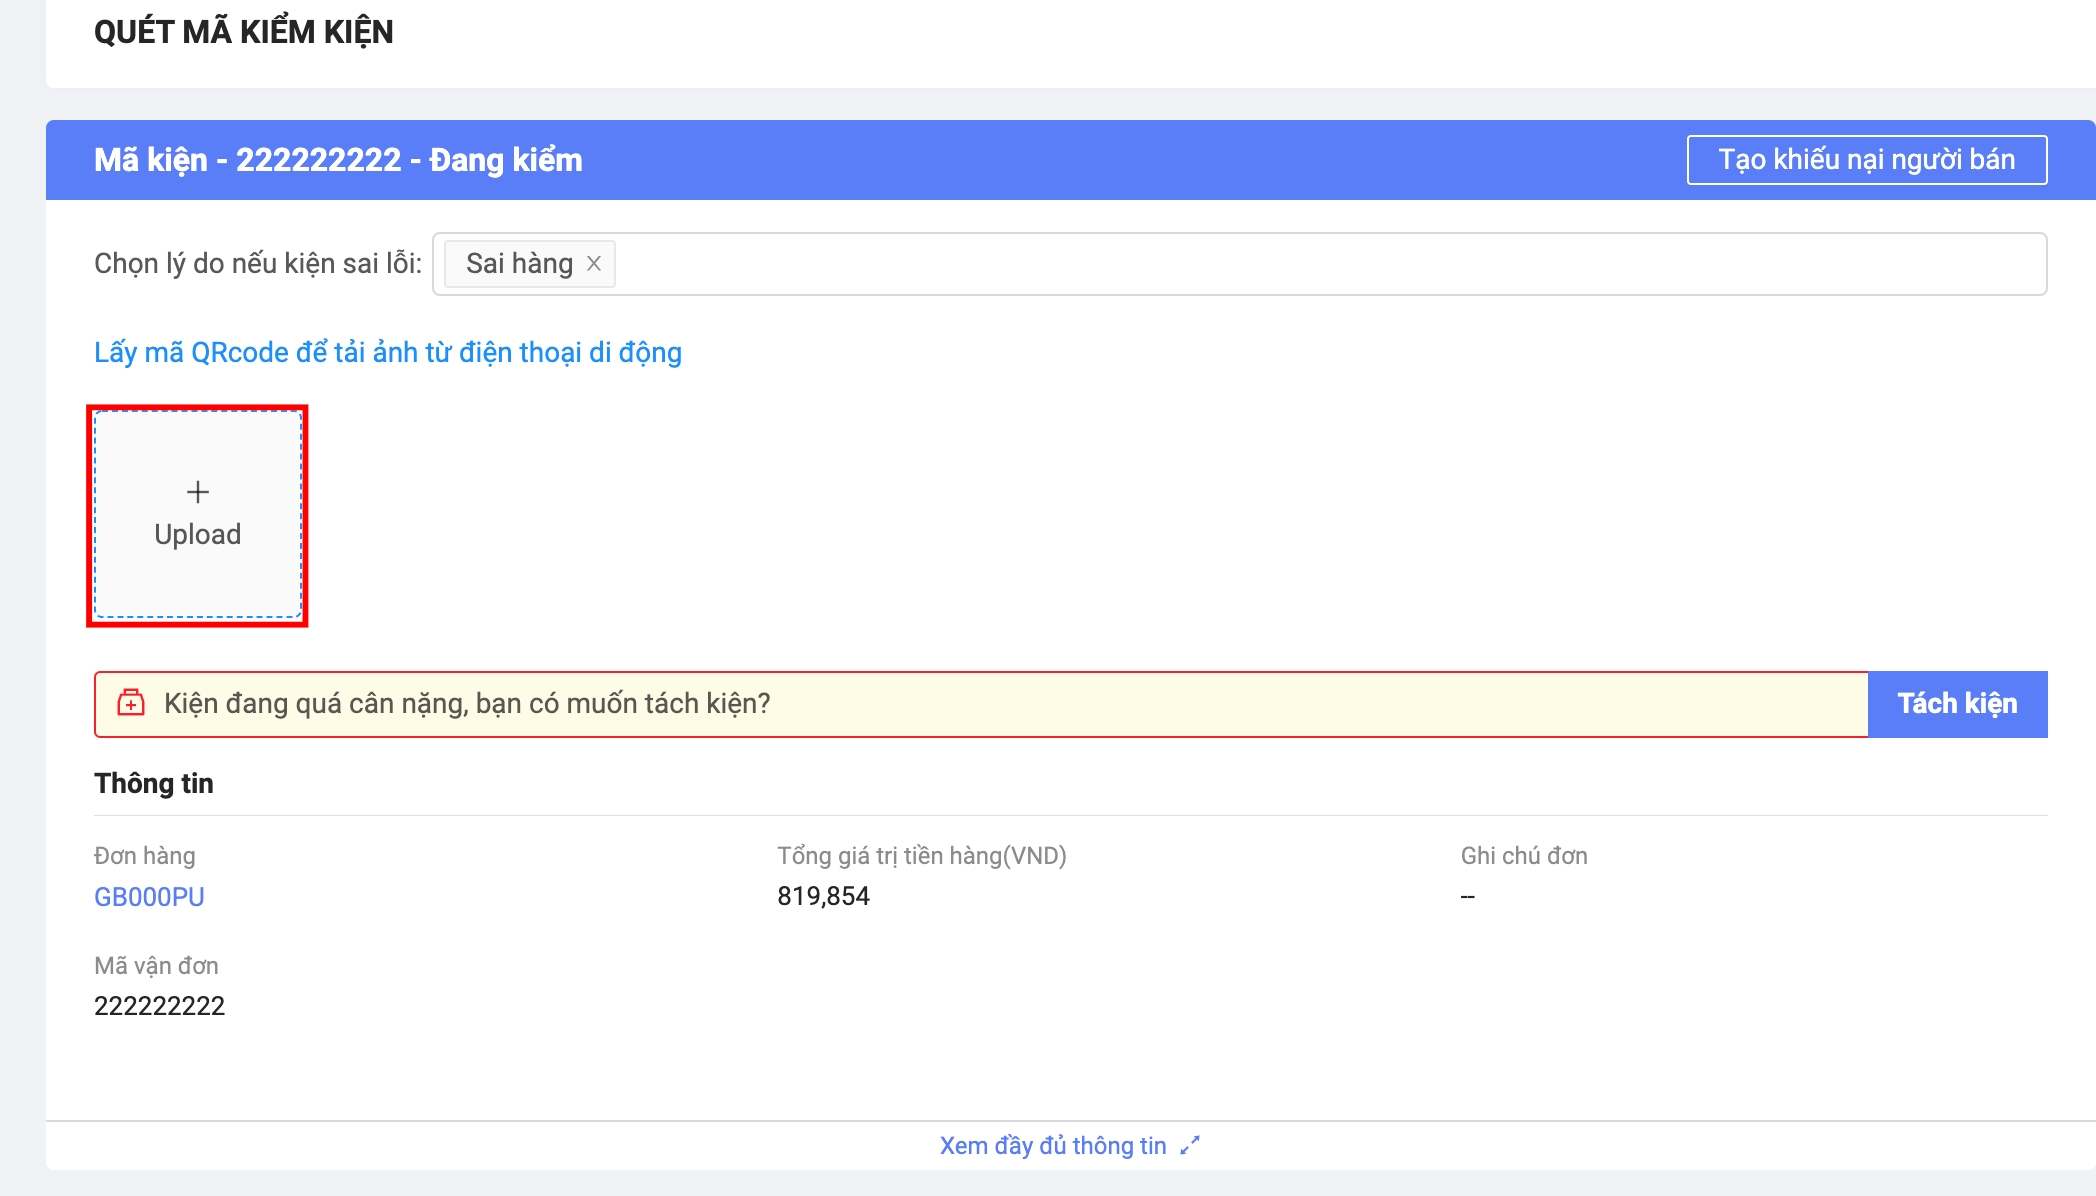Click the "Sai hàng" tag label

[519, 264]
